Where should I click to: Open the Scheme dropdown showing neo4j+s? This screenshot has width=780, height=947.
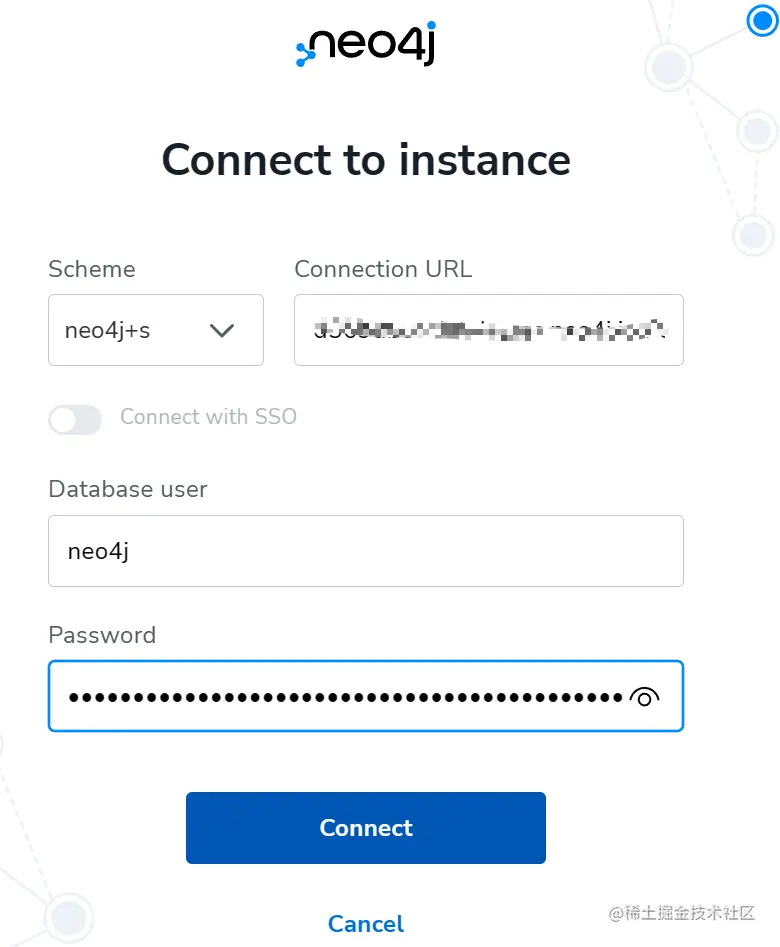point(155,330)
